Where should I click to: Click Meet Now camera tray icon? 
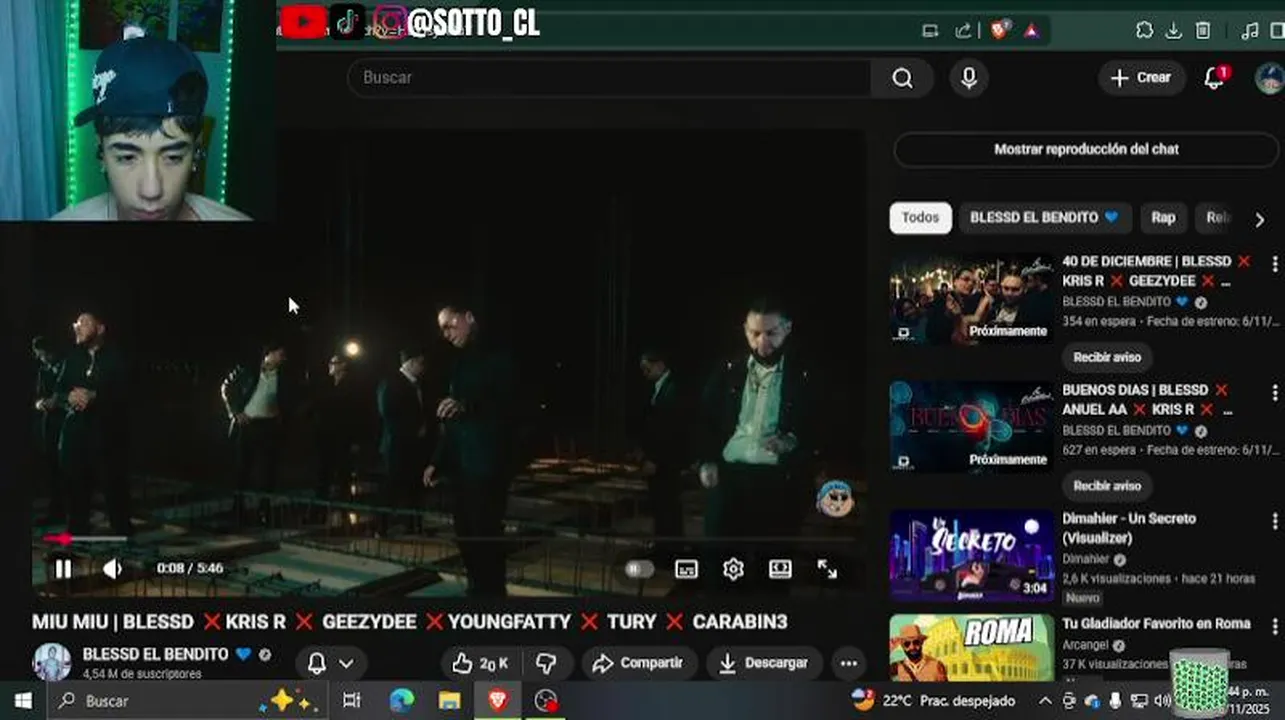tap(1069, 701)
